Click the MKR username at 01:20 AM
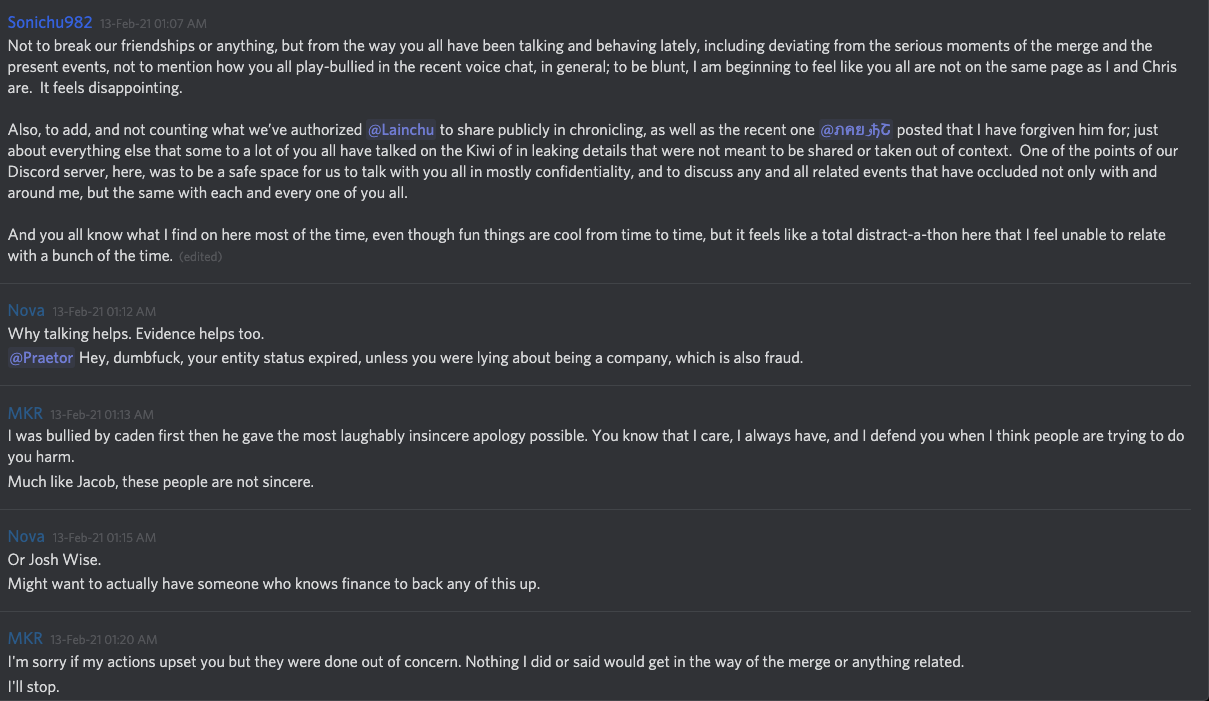This screenshot has width=1209, height=701. tap(25, 639)
